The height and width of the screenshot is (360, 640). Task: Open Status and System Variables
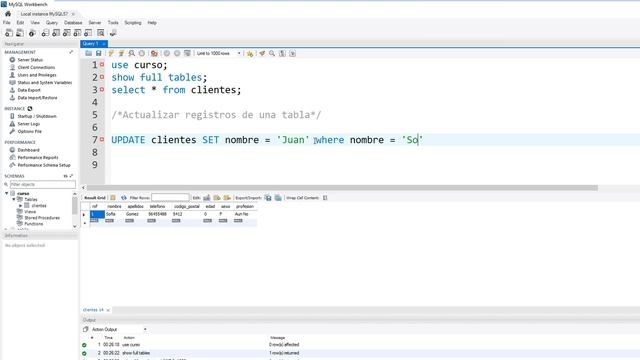pos(44,82)
